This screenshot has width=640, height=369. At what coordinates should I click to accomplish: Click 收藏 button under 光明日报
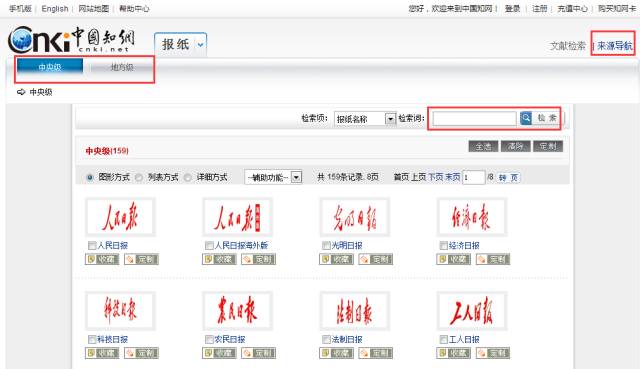[336, 259]
